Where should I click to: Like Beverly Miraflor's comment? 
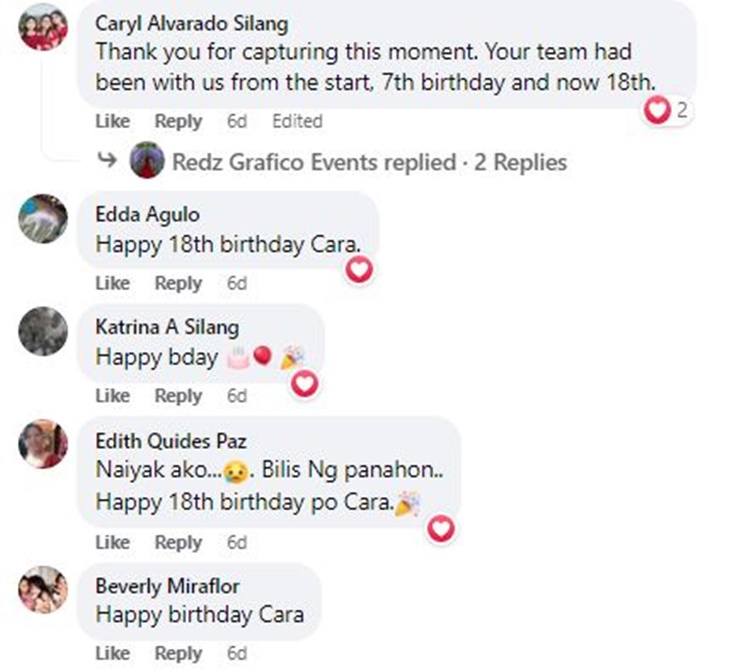112,653
